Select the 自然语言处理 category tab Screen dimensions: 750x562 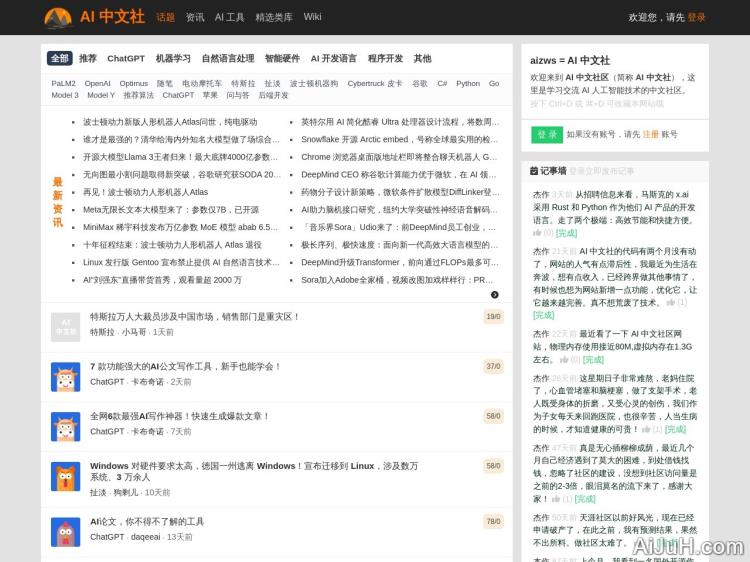tap(228, 58)
